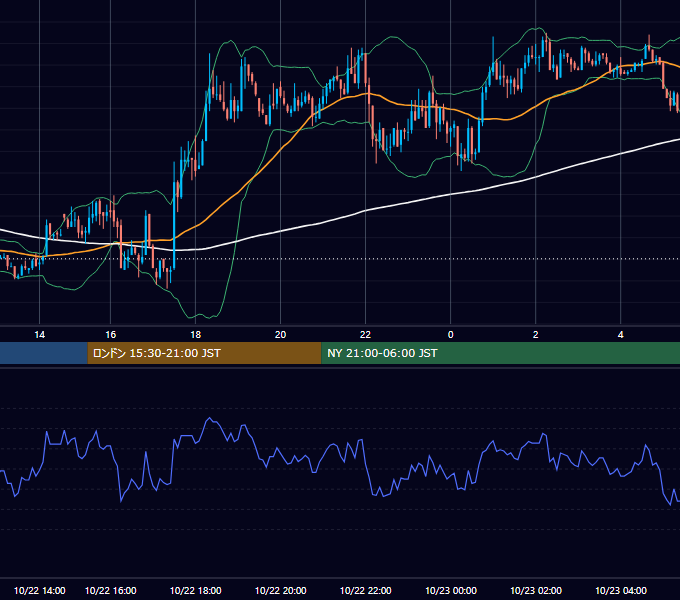
Task: Click the 10/22 20:00 date label
Action: tap(281, 590)
